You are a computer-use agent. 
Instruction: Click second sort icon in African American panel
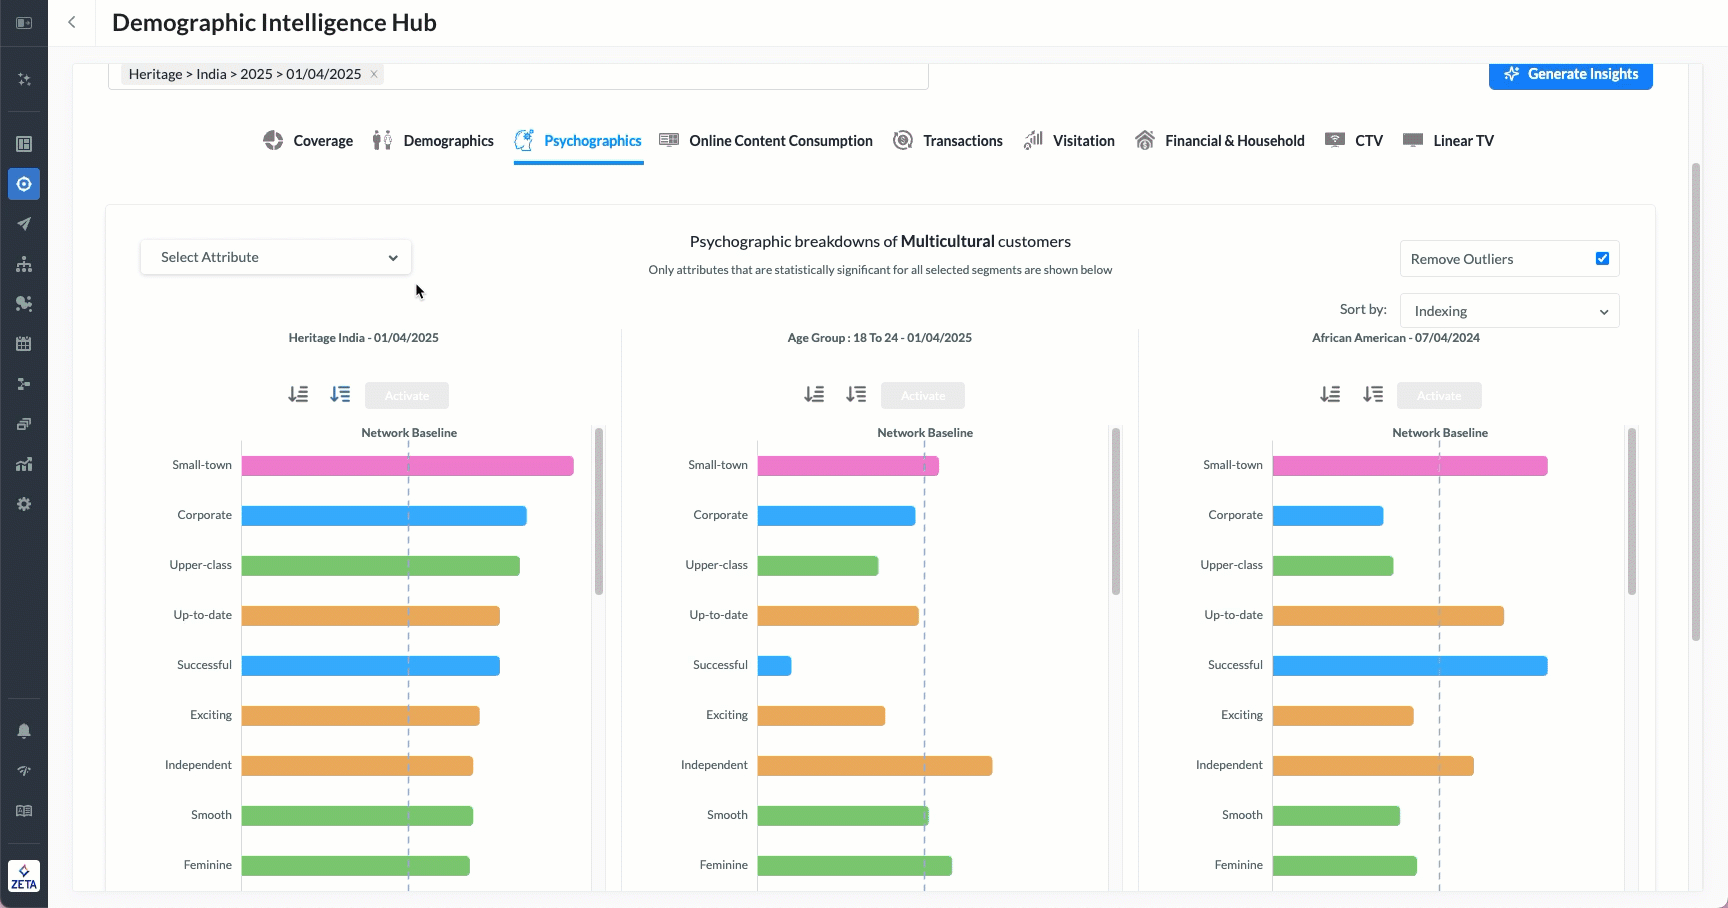[x=1372, y=395]
